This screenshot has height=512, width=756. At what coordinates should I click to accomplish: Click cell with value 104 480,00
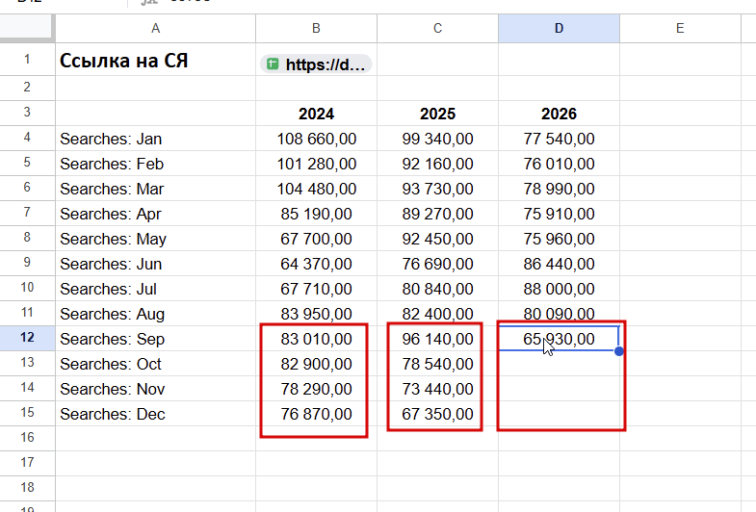click(x=316, y=189)
